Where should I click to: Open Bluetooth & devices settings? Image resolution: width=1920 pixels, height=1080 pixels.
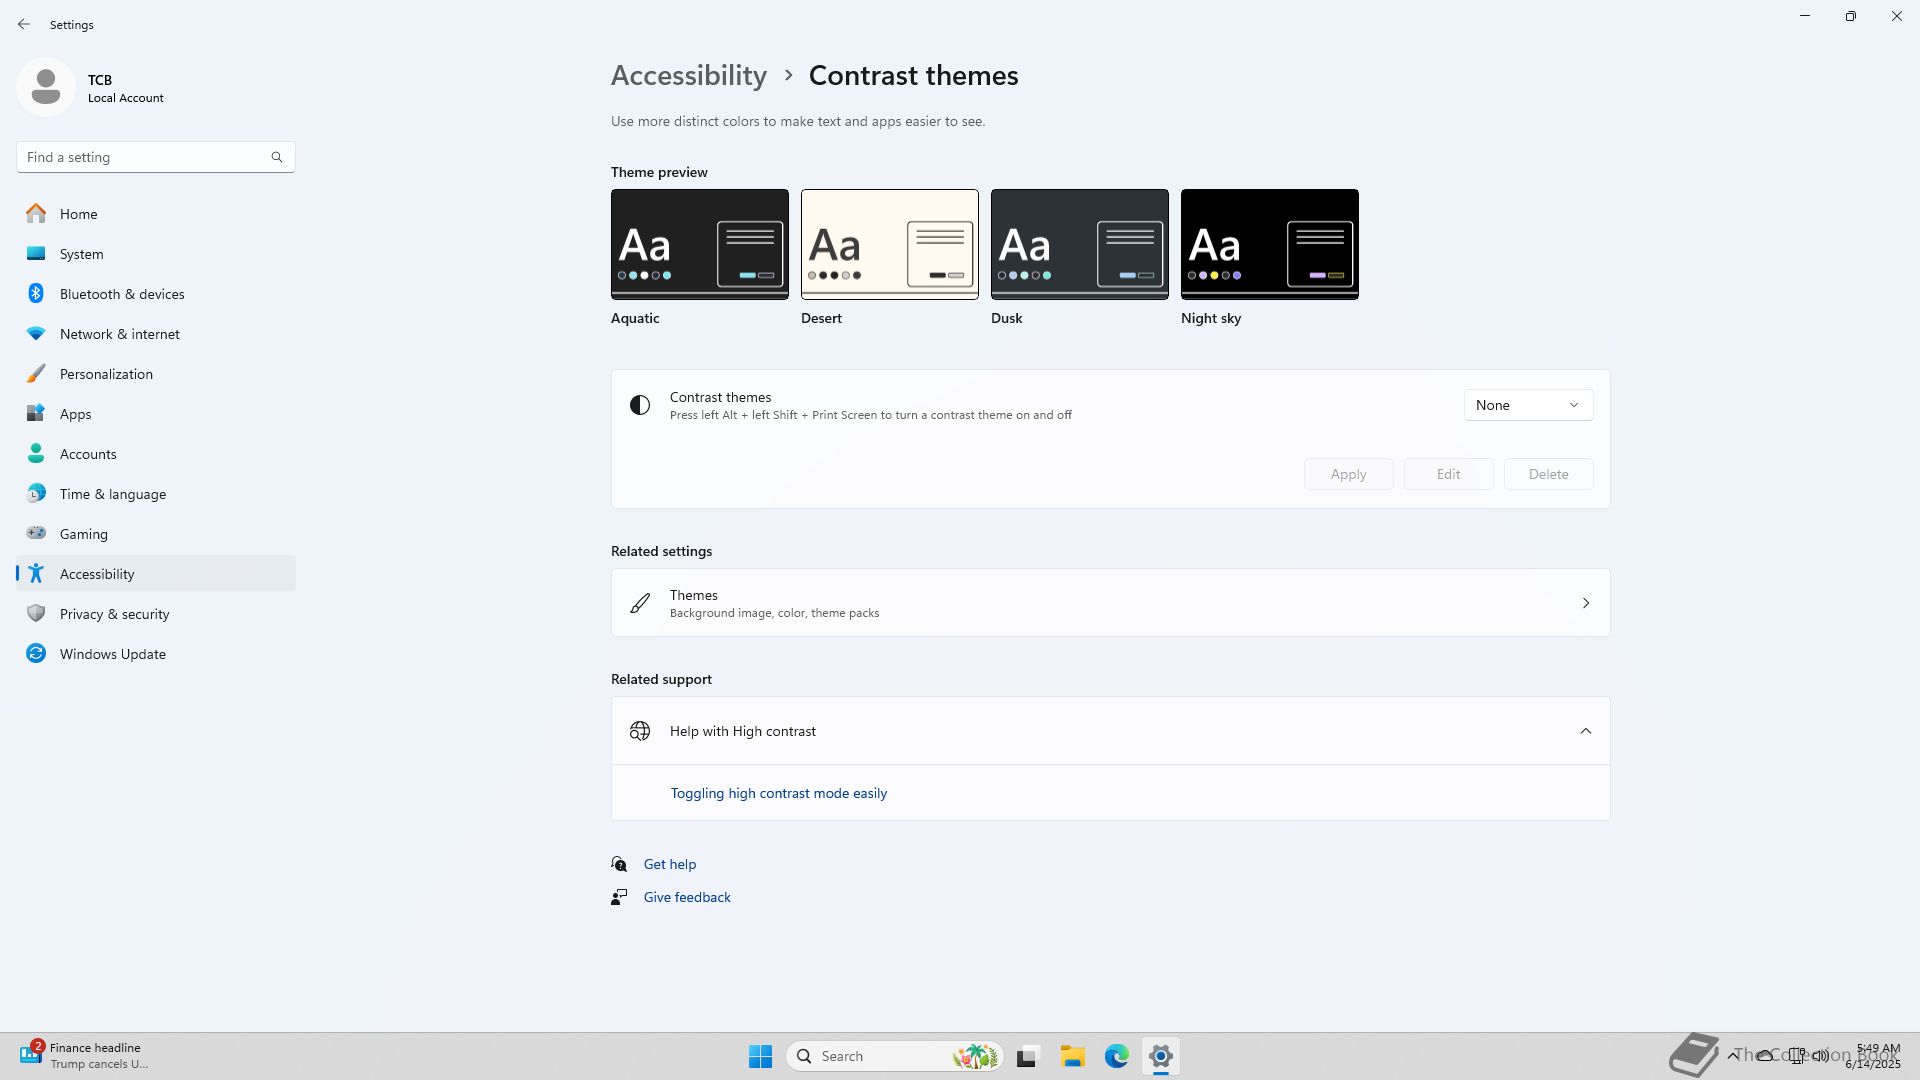tap(121, 294)
